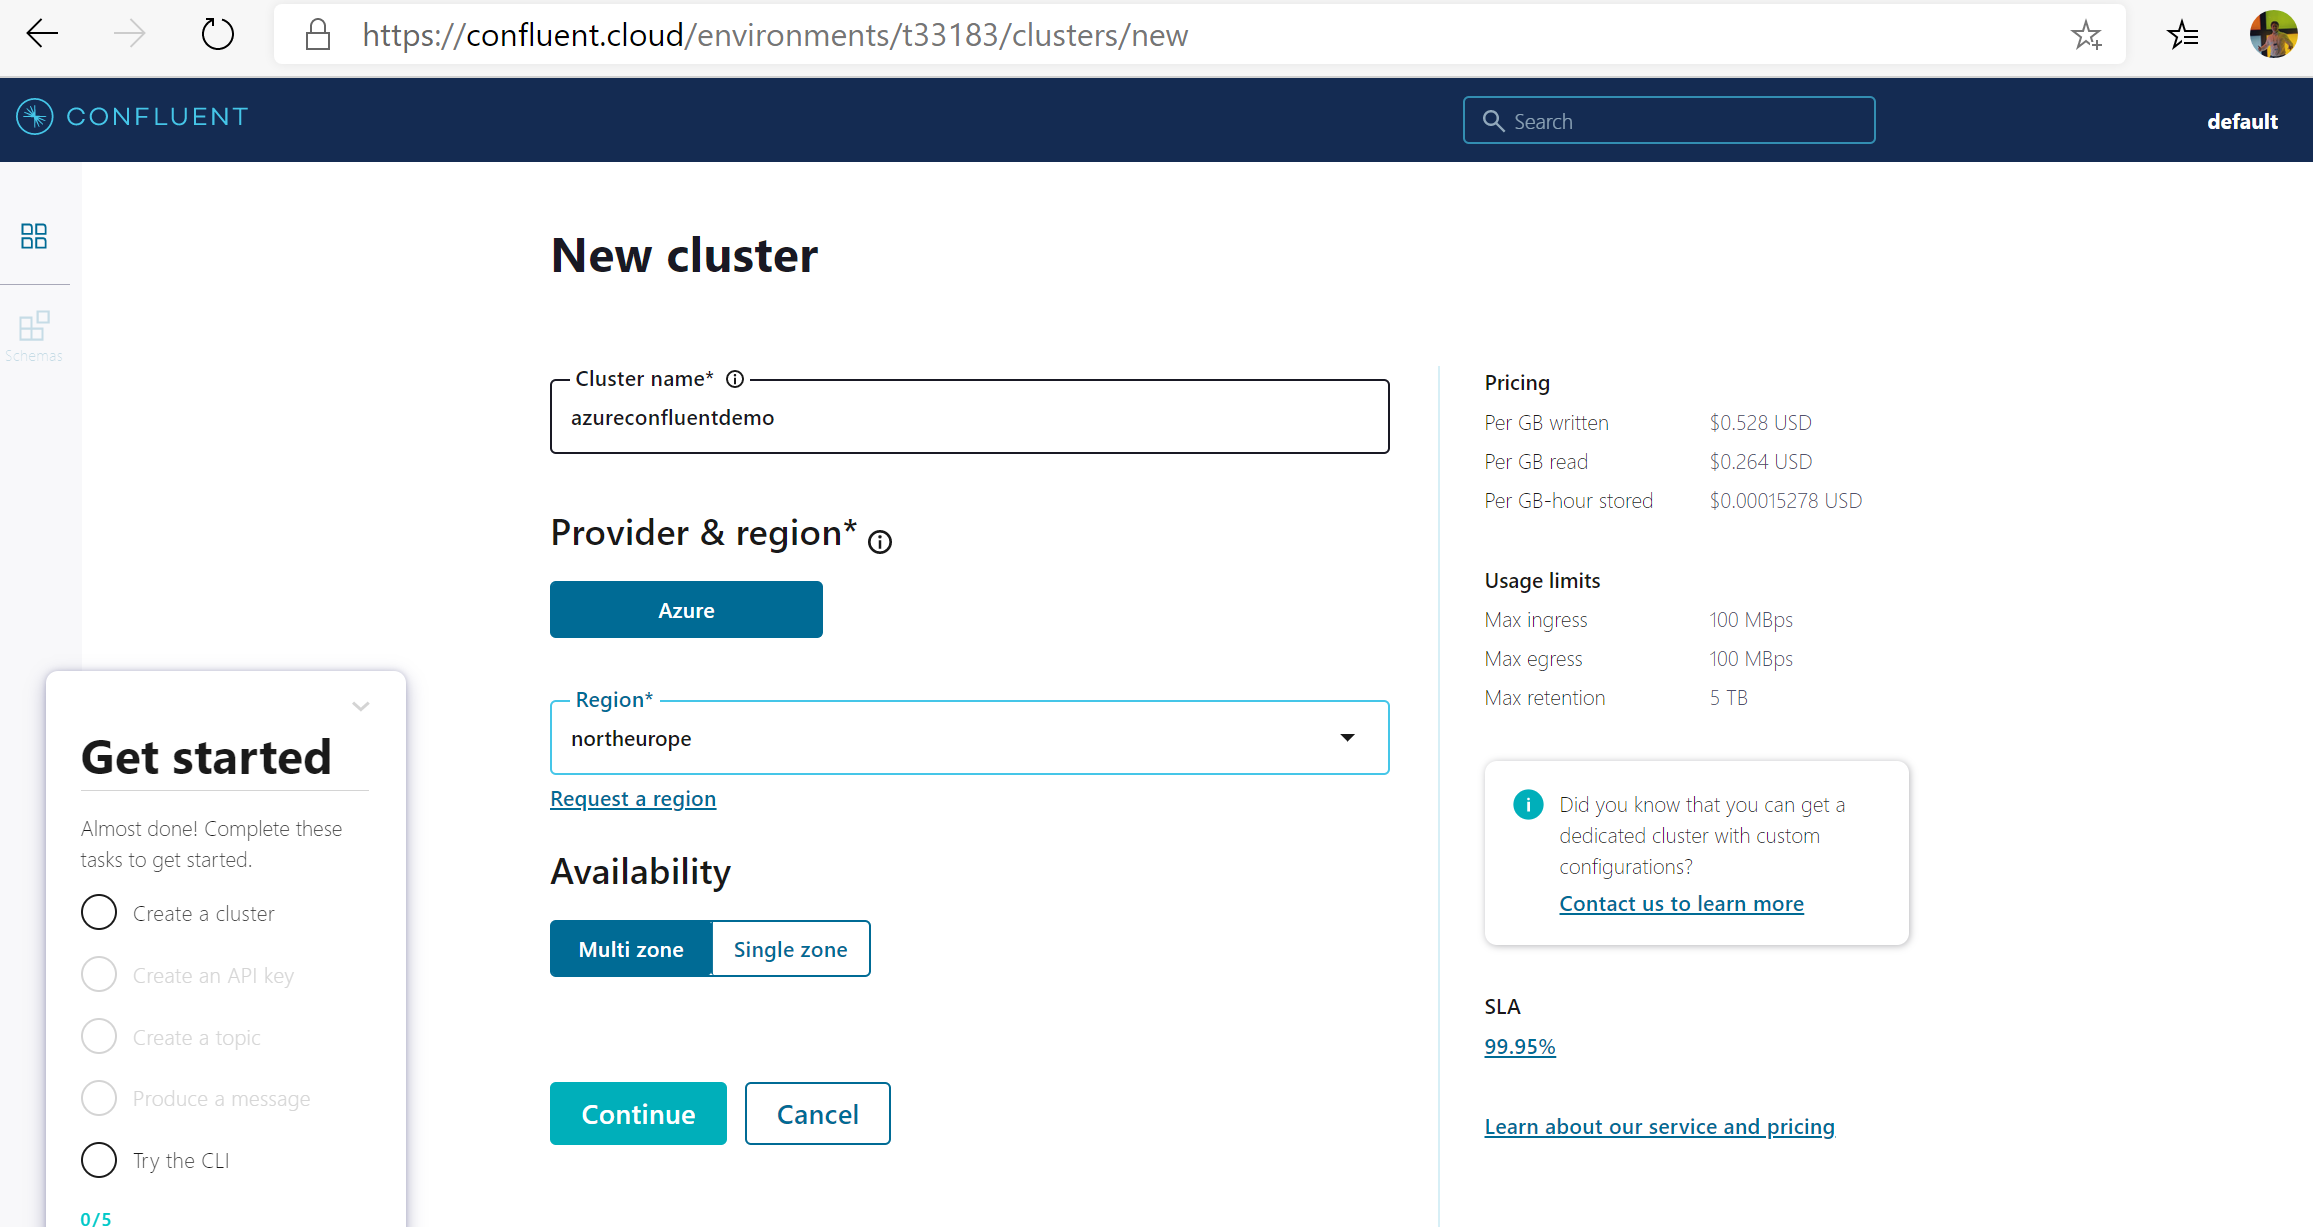Image resolution: width=2313 pixels, height=1227 pixels.
Task: Click the Provider & region info icon
Action: (x=880, y=542)
